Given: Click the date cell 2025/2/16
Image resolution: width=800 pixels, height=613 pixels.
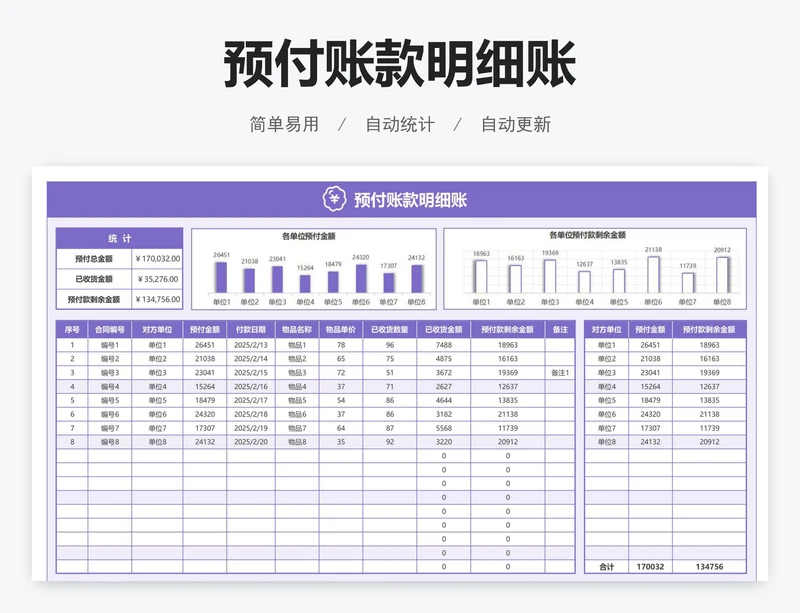Looking at the screenshot, I should tap(251, 387).
